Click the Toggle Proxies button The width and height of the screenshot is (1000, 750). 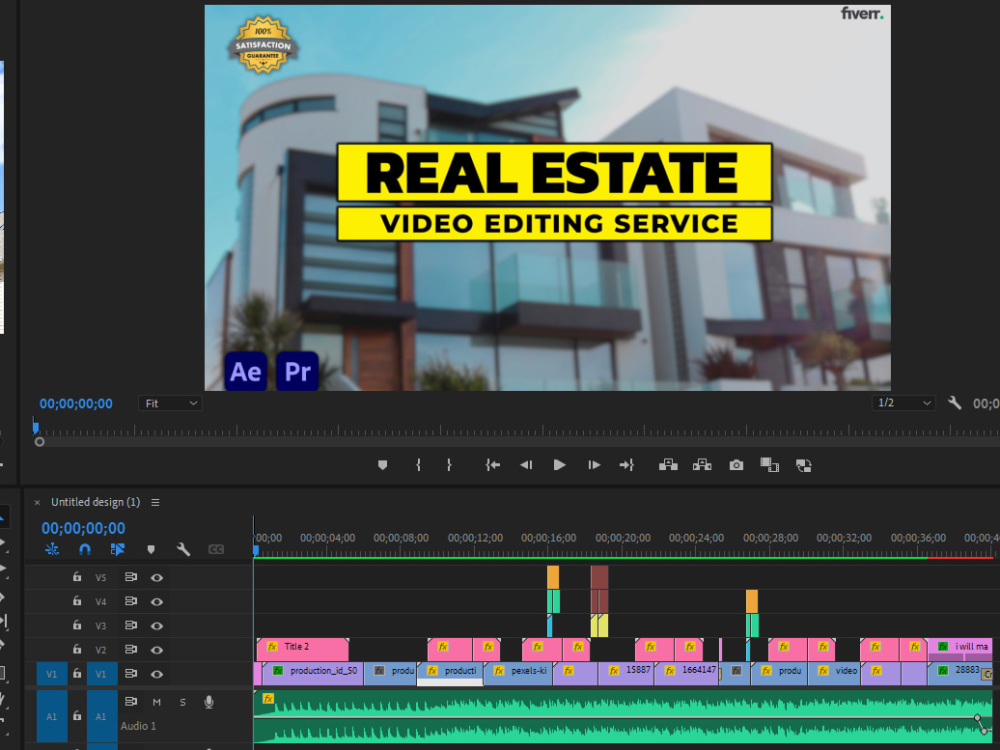pos(804,466)
